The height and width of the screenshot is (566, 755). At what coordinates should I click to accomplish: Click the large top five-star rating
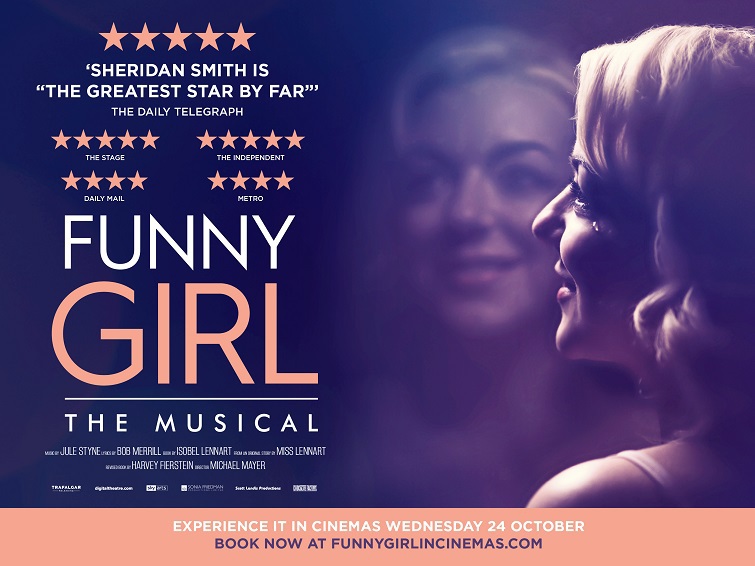(x=177, y=37)
